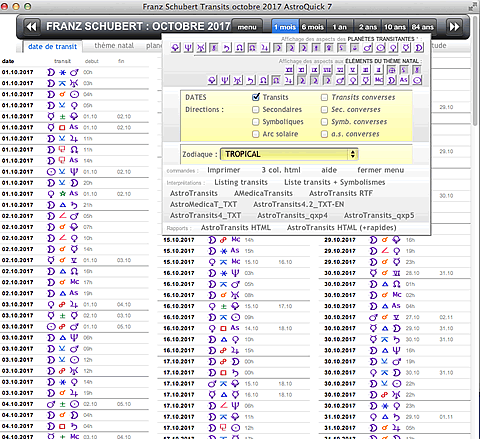Click the 'date' column header
The width and height of the screenshot is (480, 439).
coord(8,61)
